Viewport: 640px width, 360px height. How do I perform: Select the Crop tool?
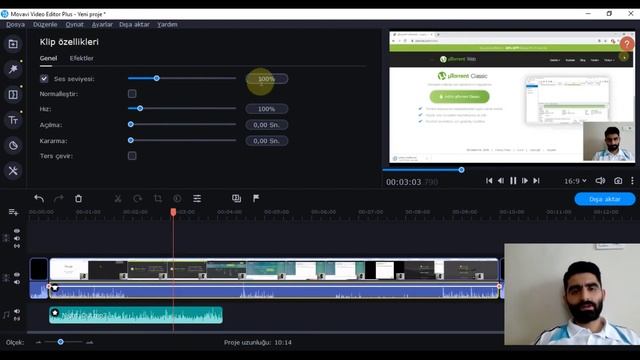(x=158, y=199)
